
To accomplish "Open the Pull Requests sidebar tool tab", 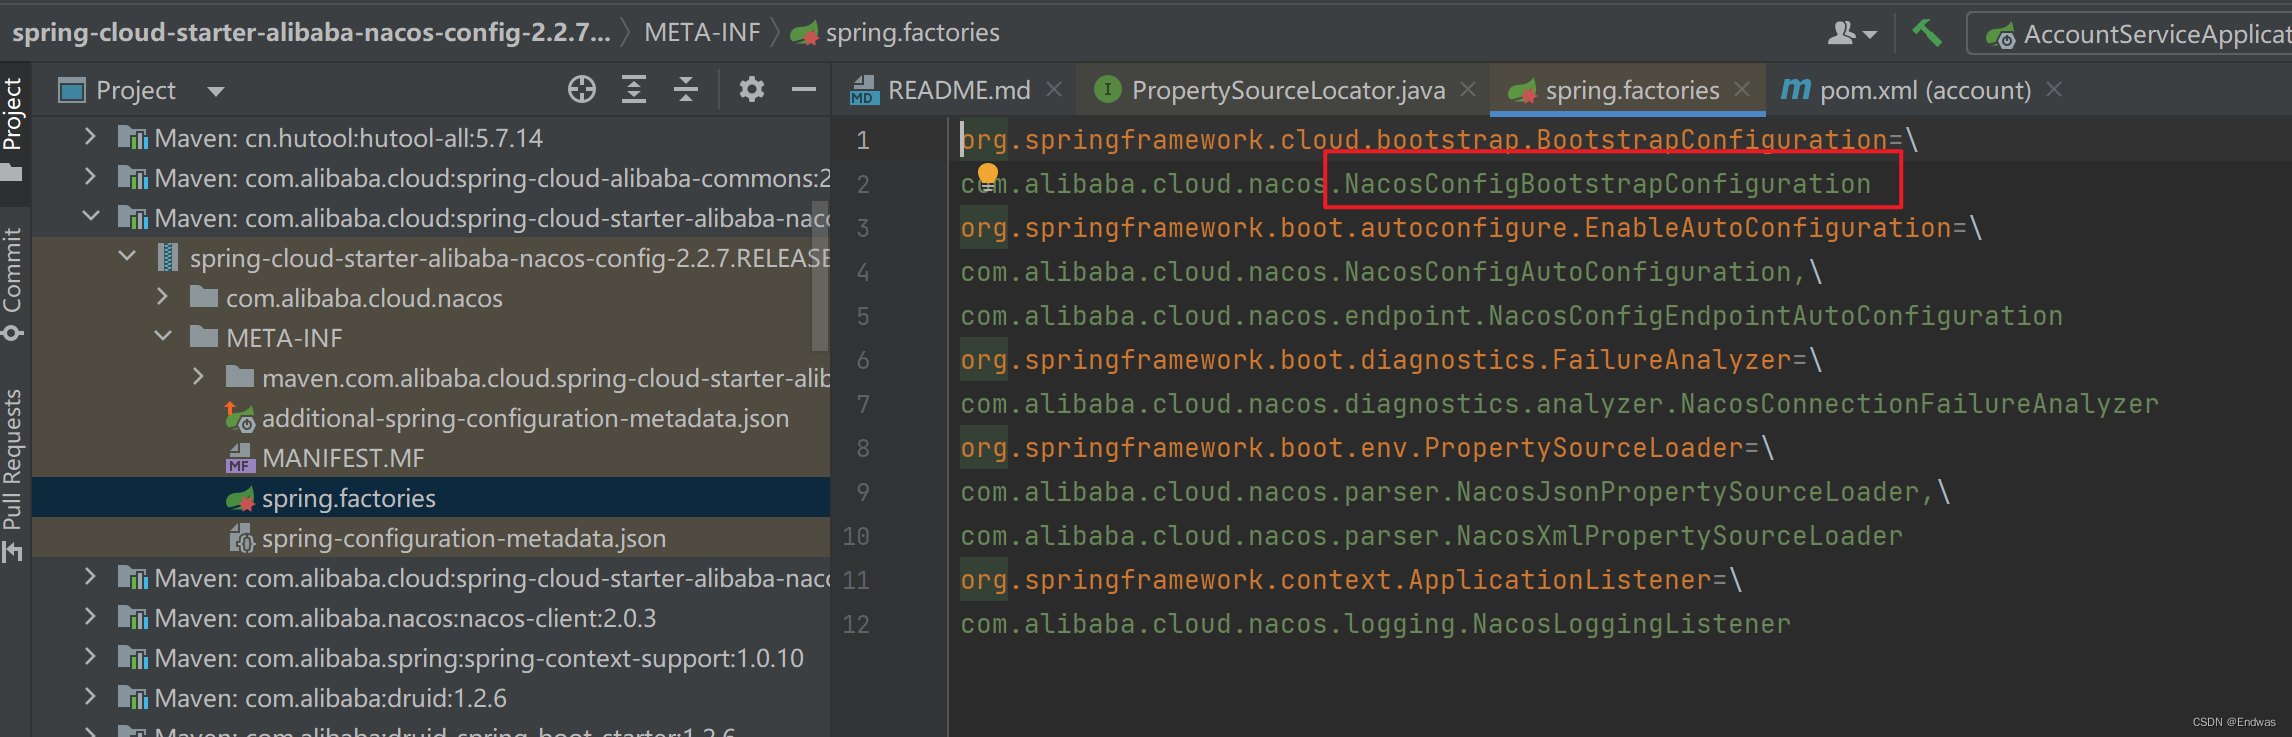I will tap(13, 475).
